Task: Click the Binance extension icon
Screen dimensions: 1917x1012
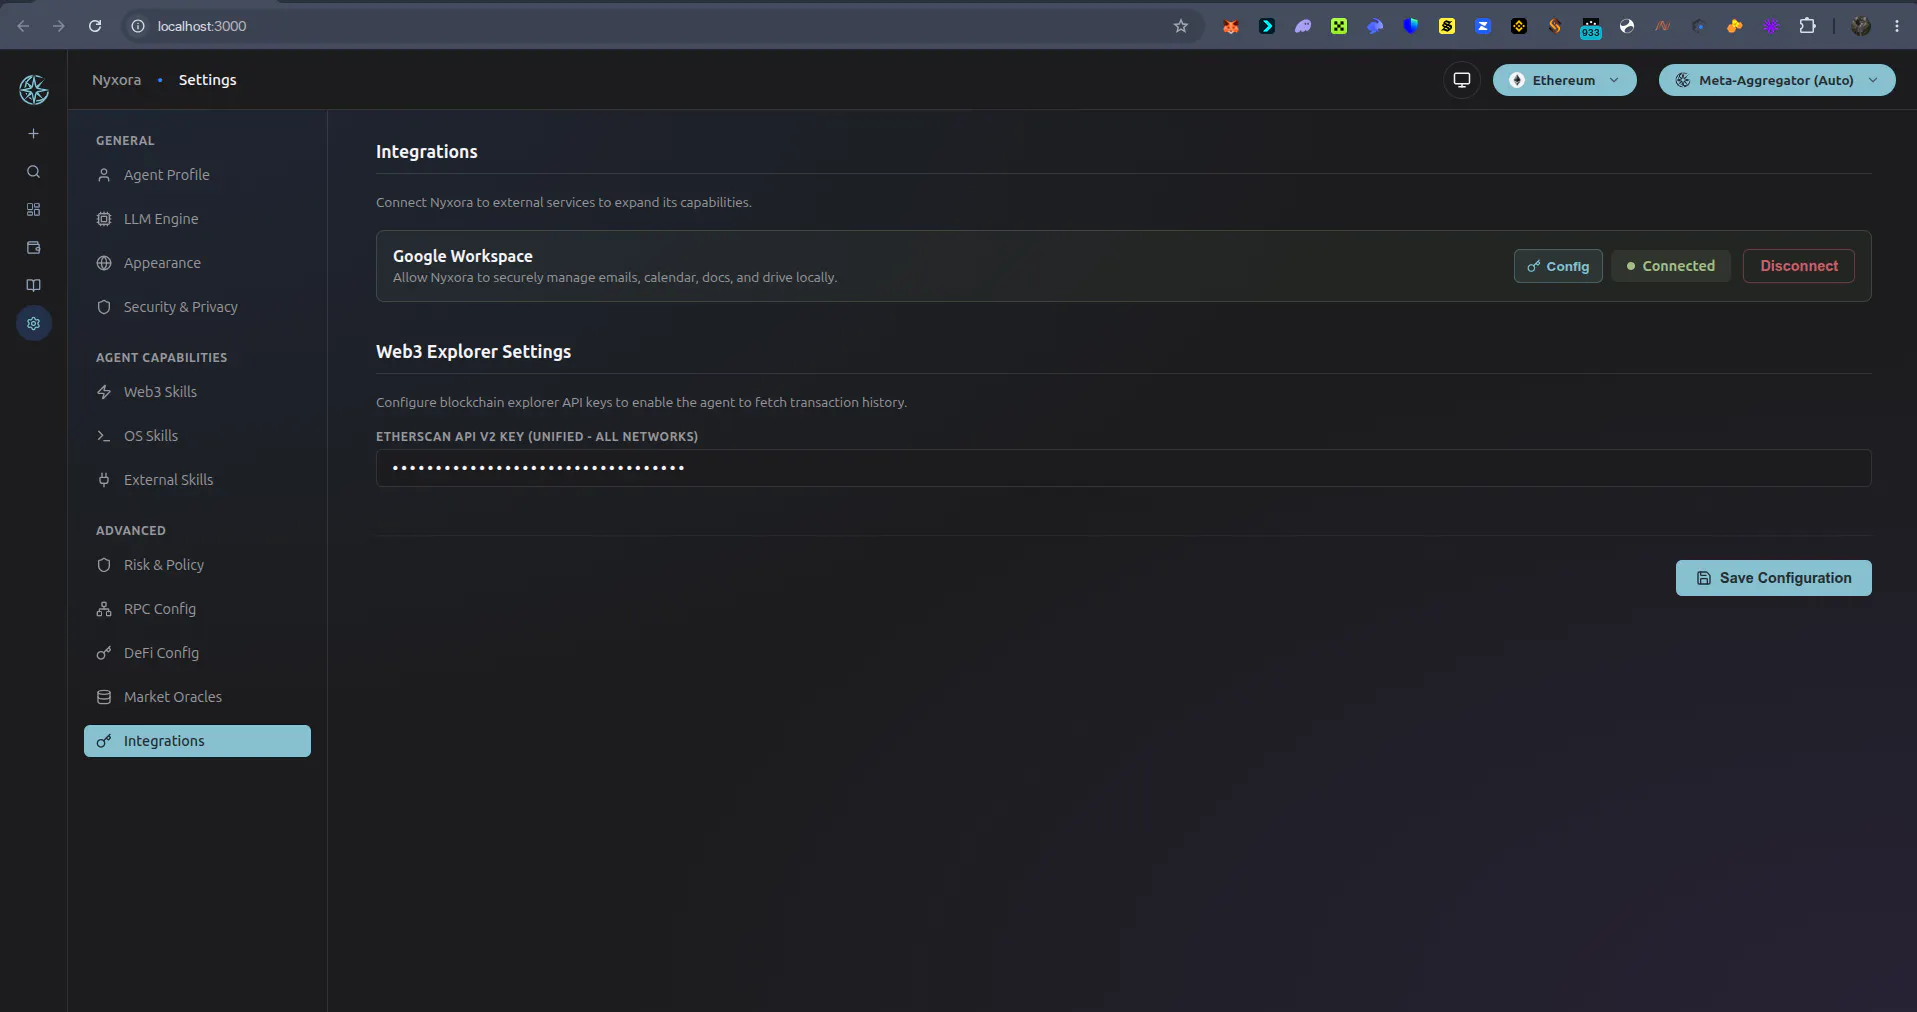Action: coord(1519,26)
